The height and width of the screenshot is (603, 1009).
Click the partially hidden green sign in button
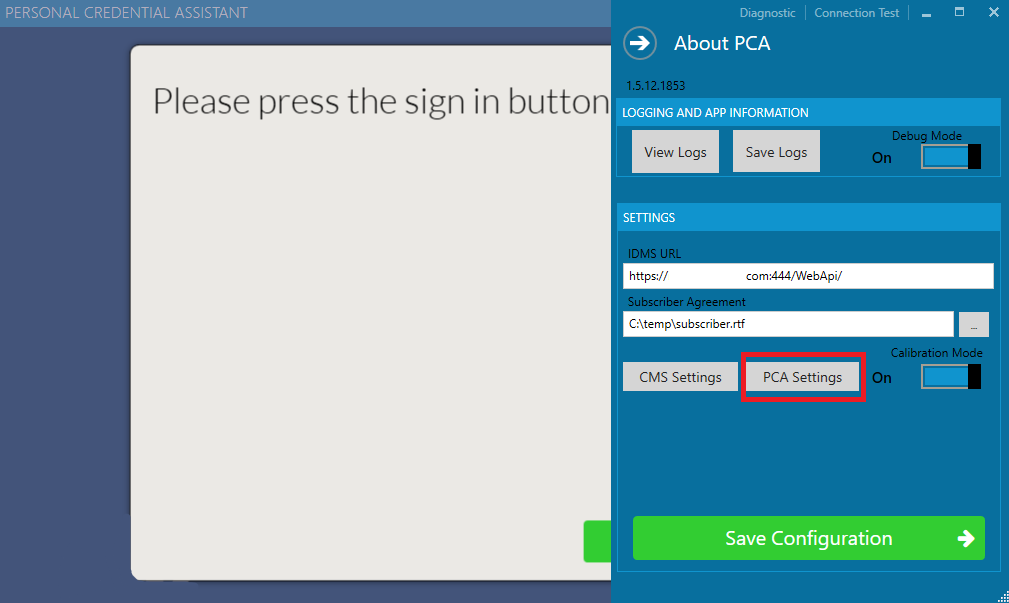(x=597, y=541)
